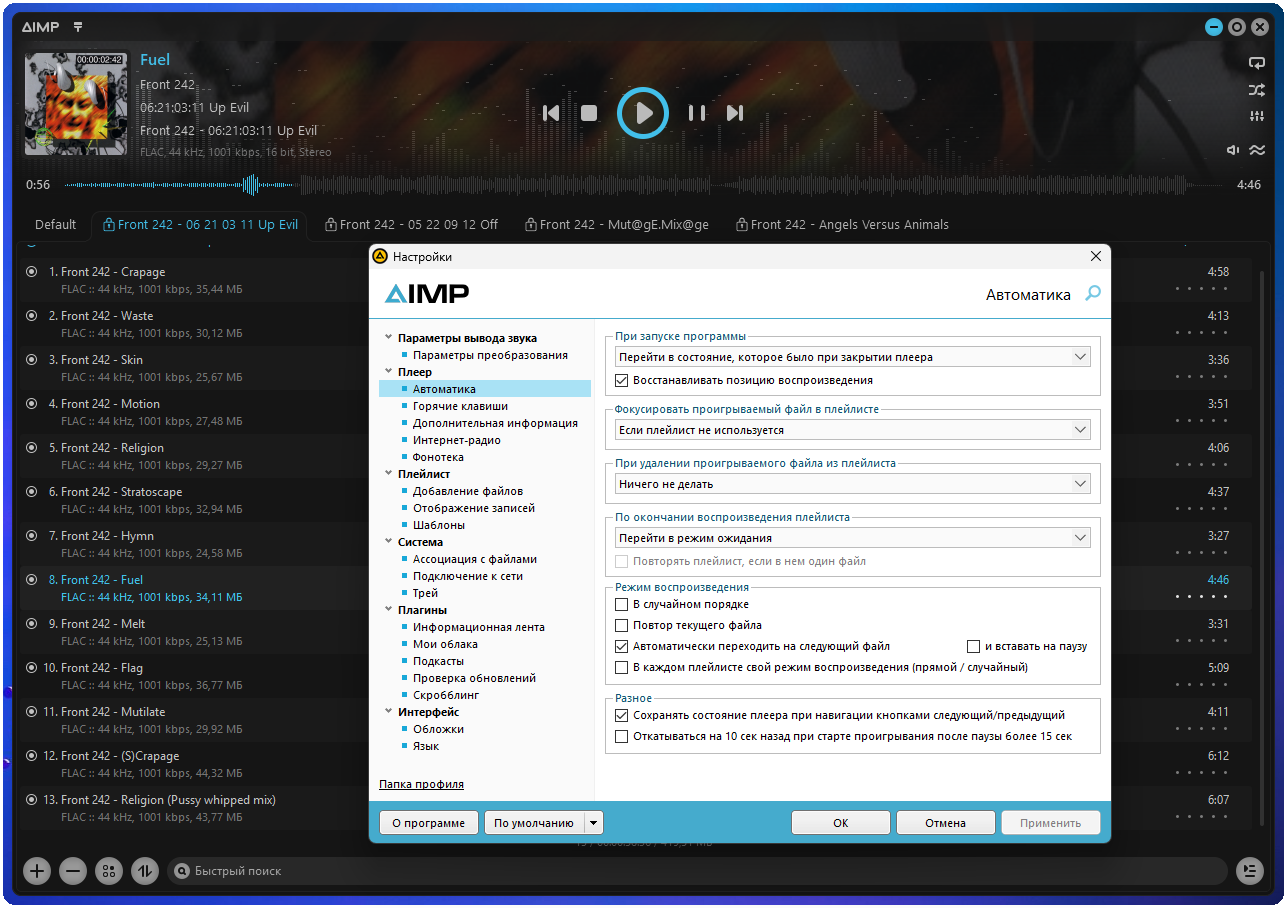Screen dimensions: 1287x908
Task: Open the Front 242 - Mut@gE.Mix@ge tab
Action: pos(616,225)
